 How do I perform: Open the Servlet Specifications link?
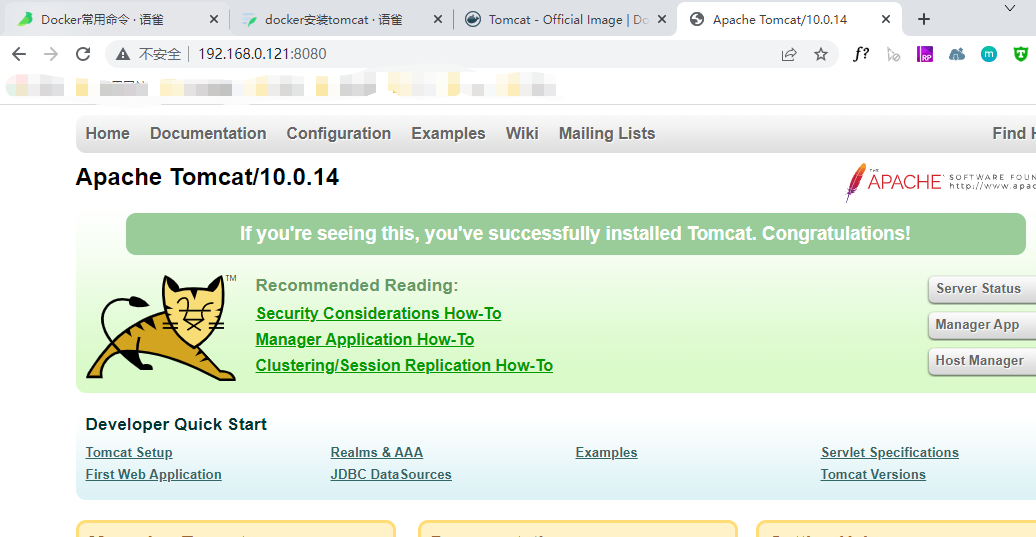(x=890, y=452)
